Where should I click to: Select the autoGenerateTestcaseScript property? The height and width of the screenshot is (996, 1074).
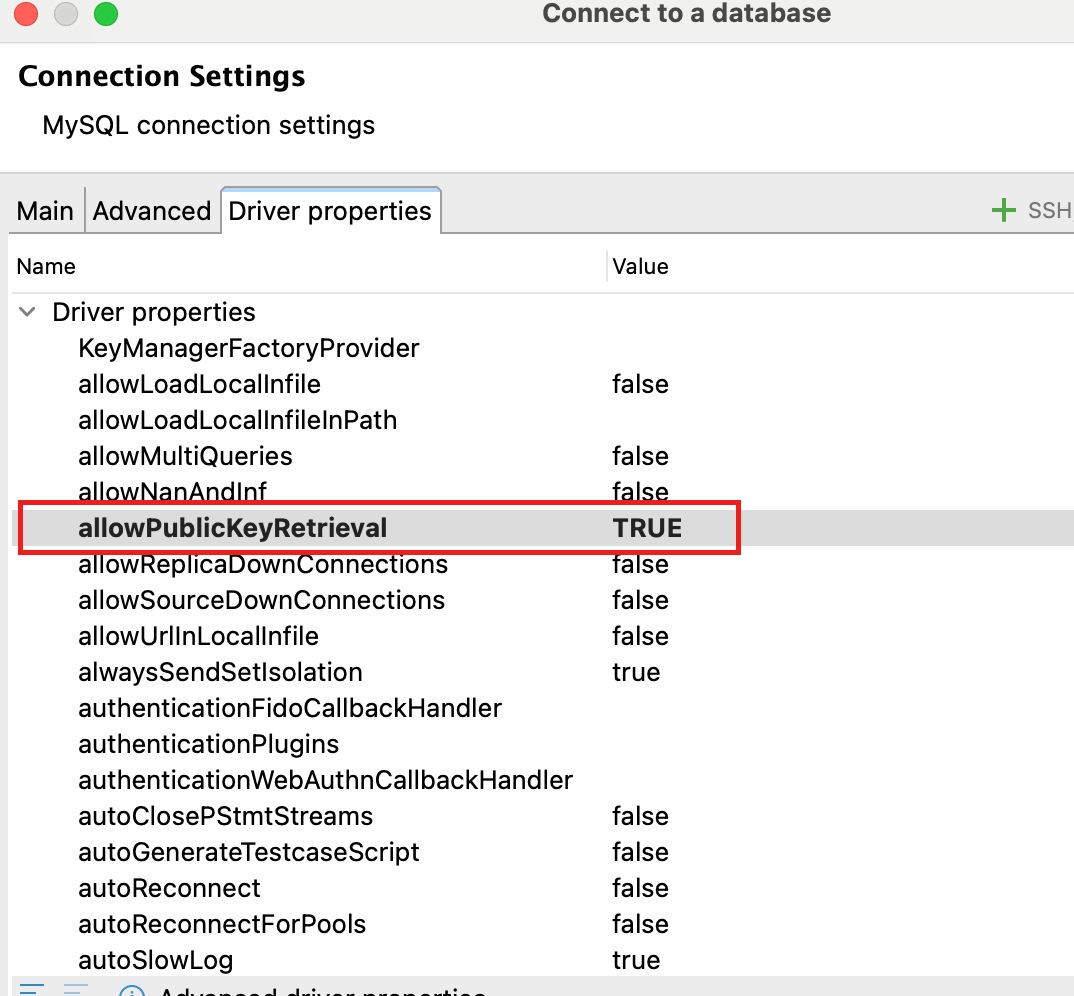point(249,852)
